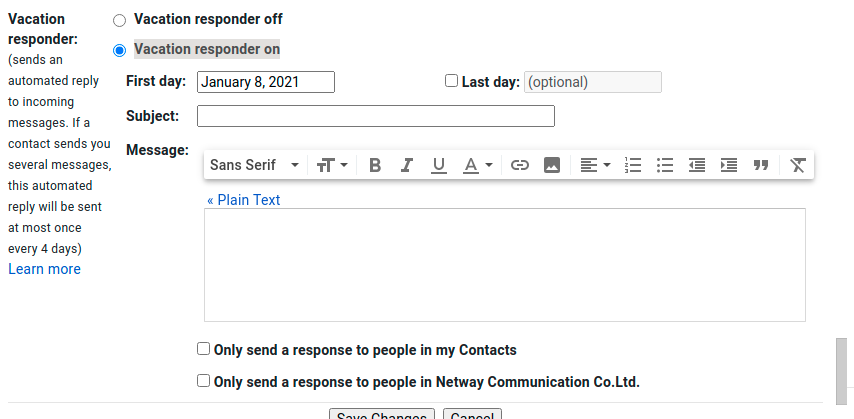Apply bold formatting in message toolbar
Screen dimensions: 854x419
pyautogui.click(x=375, y=165)
